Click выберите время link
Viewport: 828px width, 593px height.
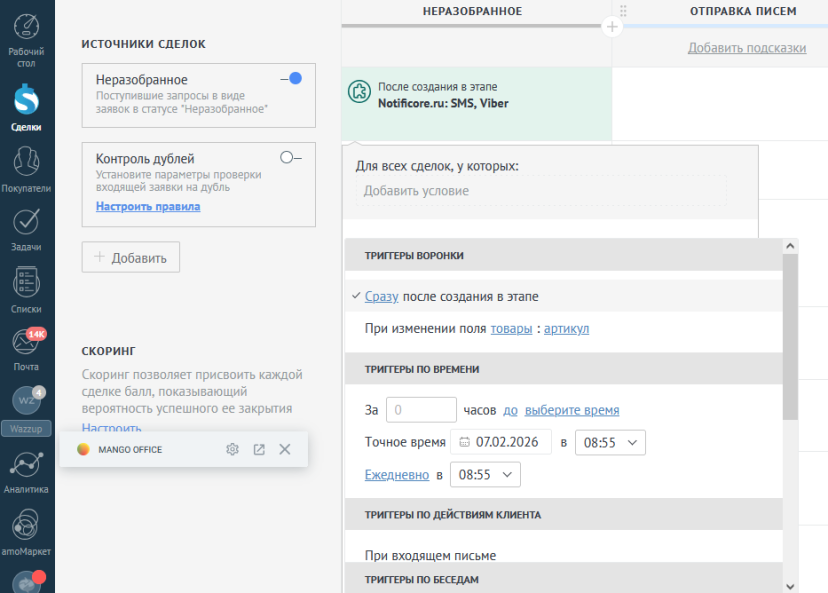point(572,410)
